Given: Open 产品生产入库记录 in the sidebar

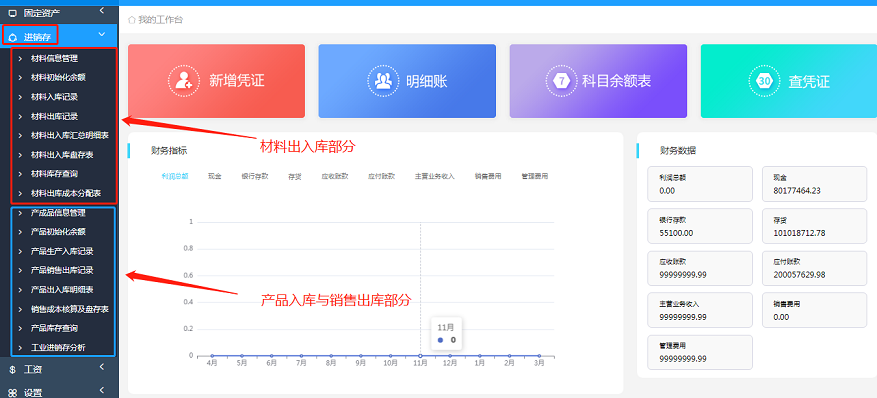Looking at the screenshot, I should pyautogui.click(x=63, y=251).
